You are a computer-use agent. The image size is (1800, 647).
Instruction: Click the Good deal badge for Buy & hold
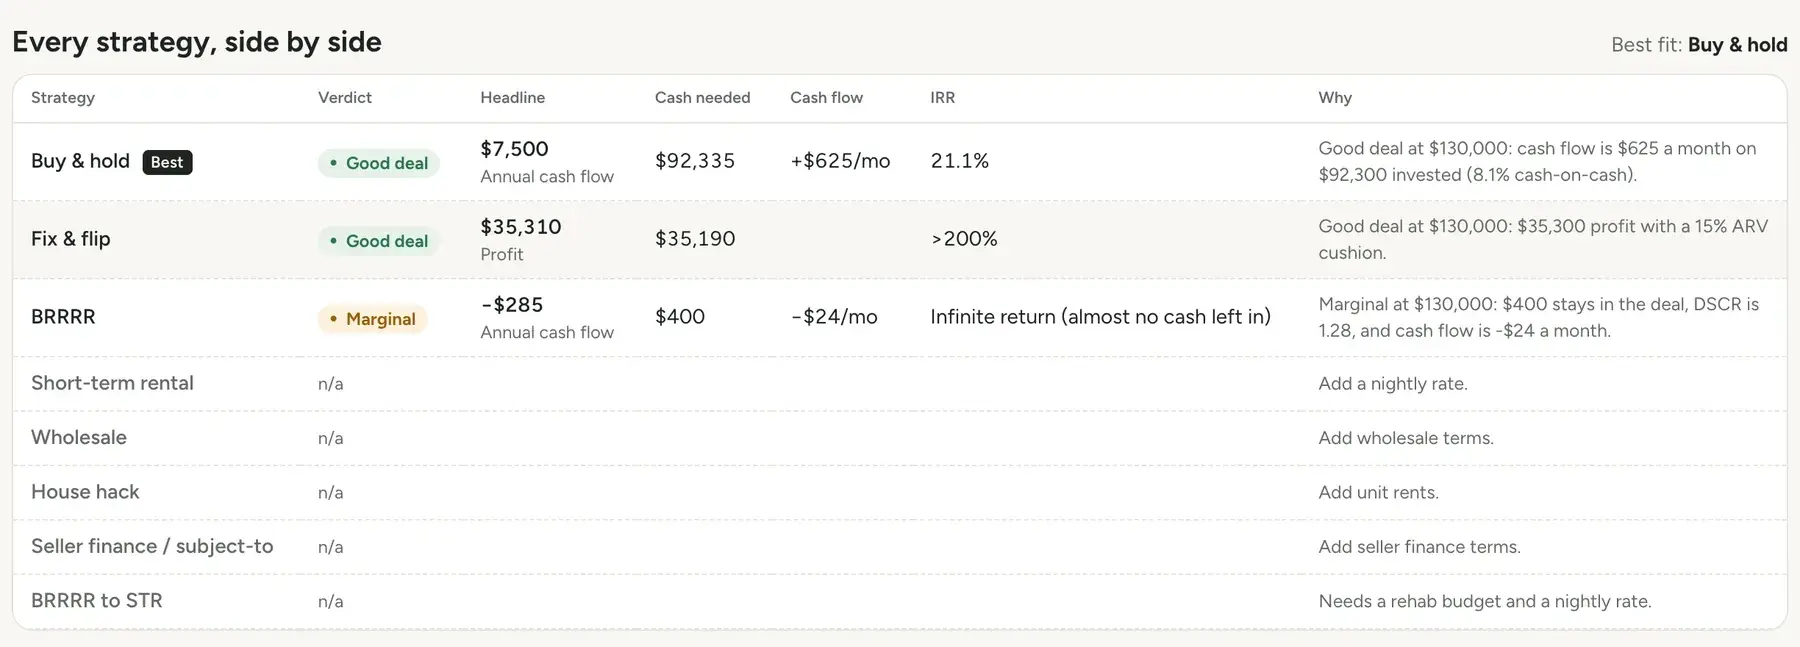379,163
